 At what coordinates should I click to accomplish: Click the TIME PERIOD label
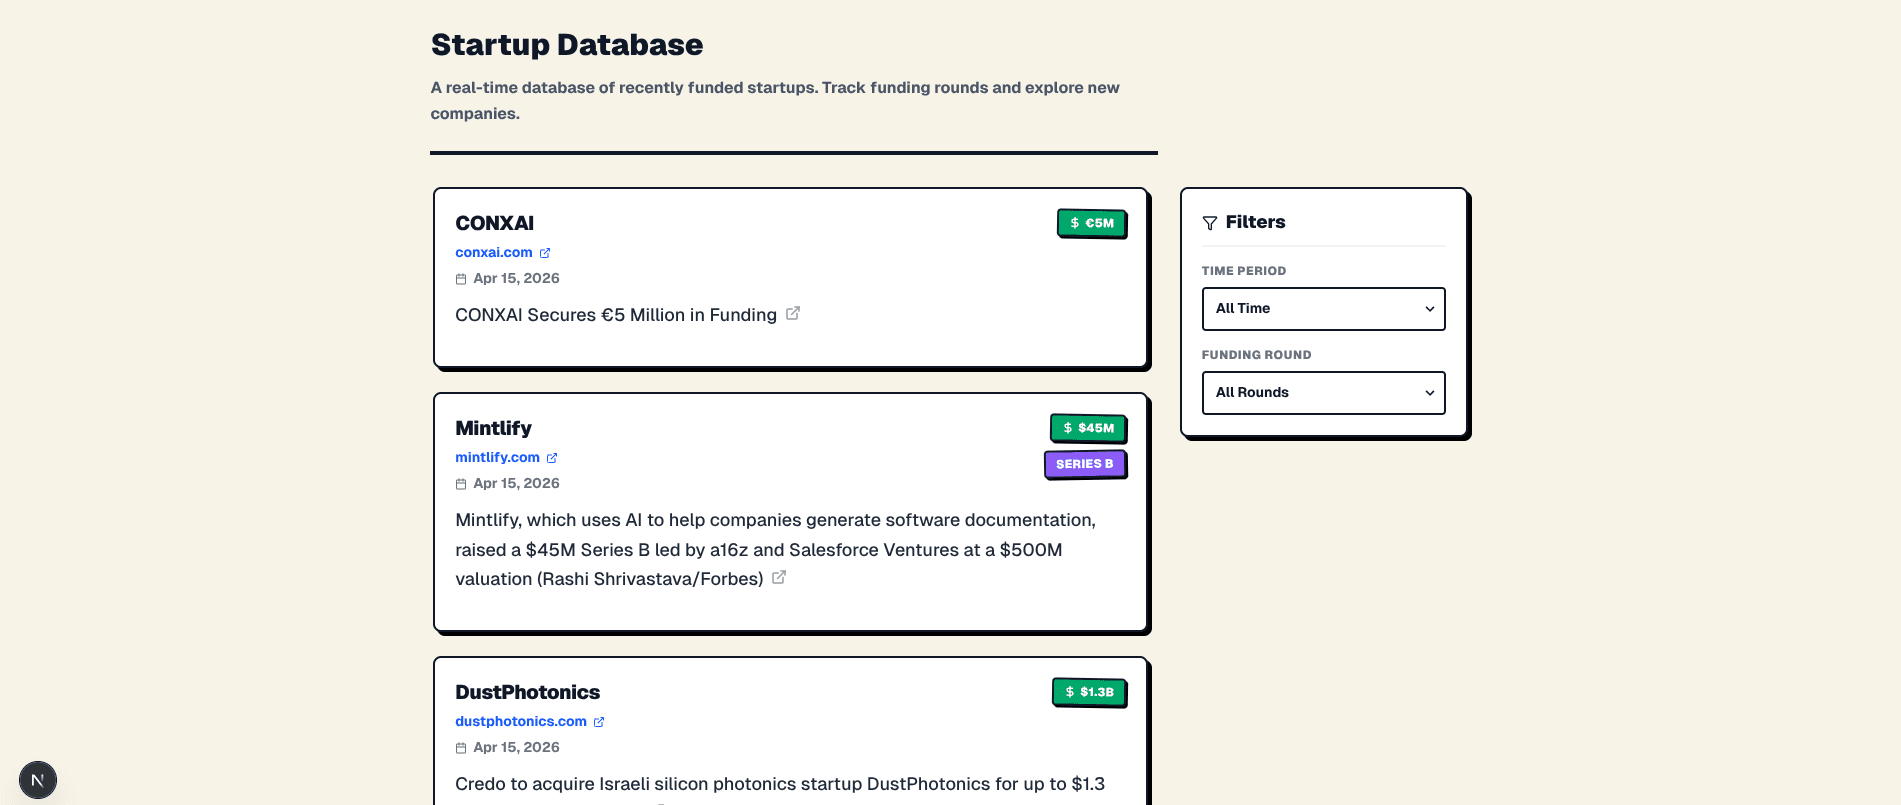(1244, 271)
